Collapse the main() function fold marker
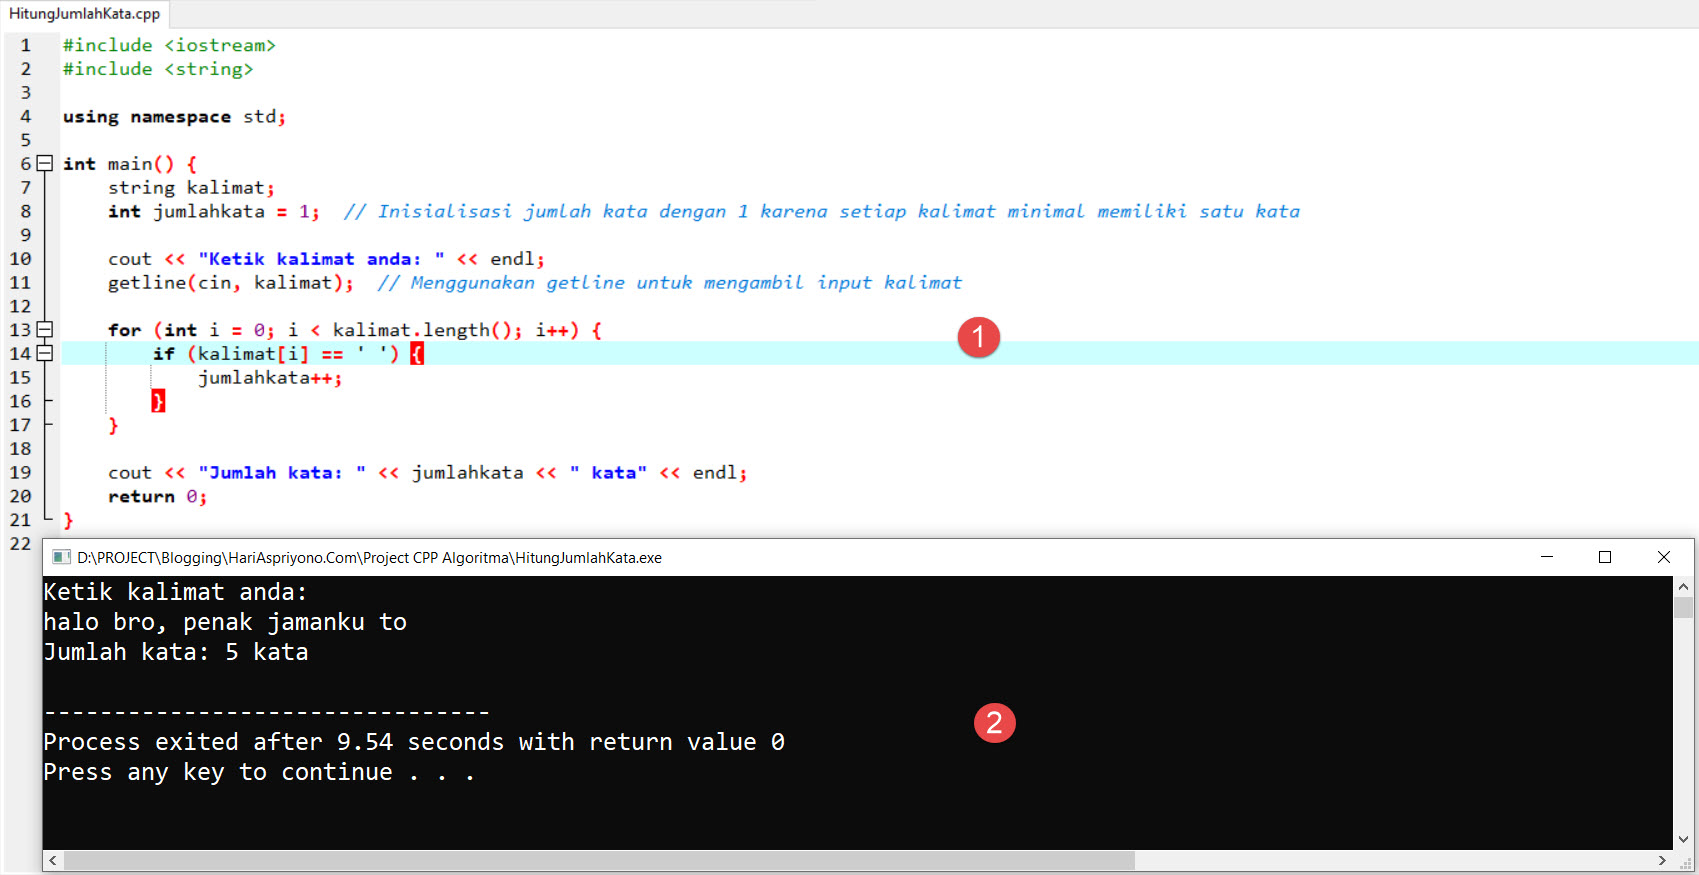1699x875 pixels. pyautogui.click(x=44, y=163)
